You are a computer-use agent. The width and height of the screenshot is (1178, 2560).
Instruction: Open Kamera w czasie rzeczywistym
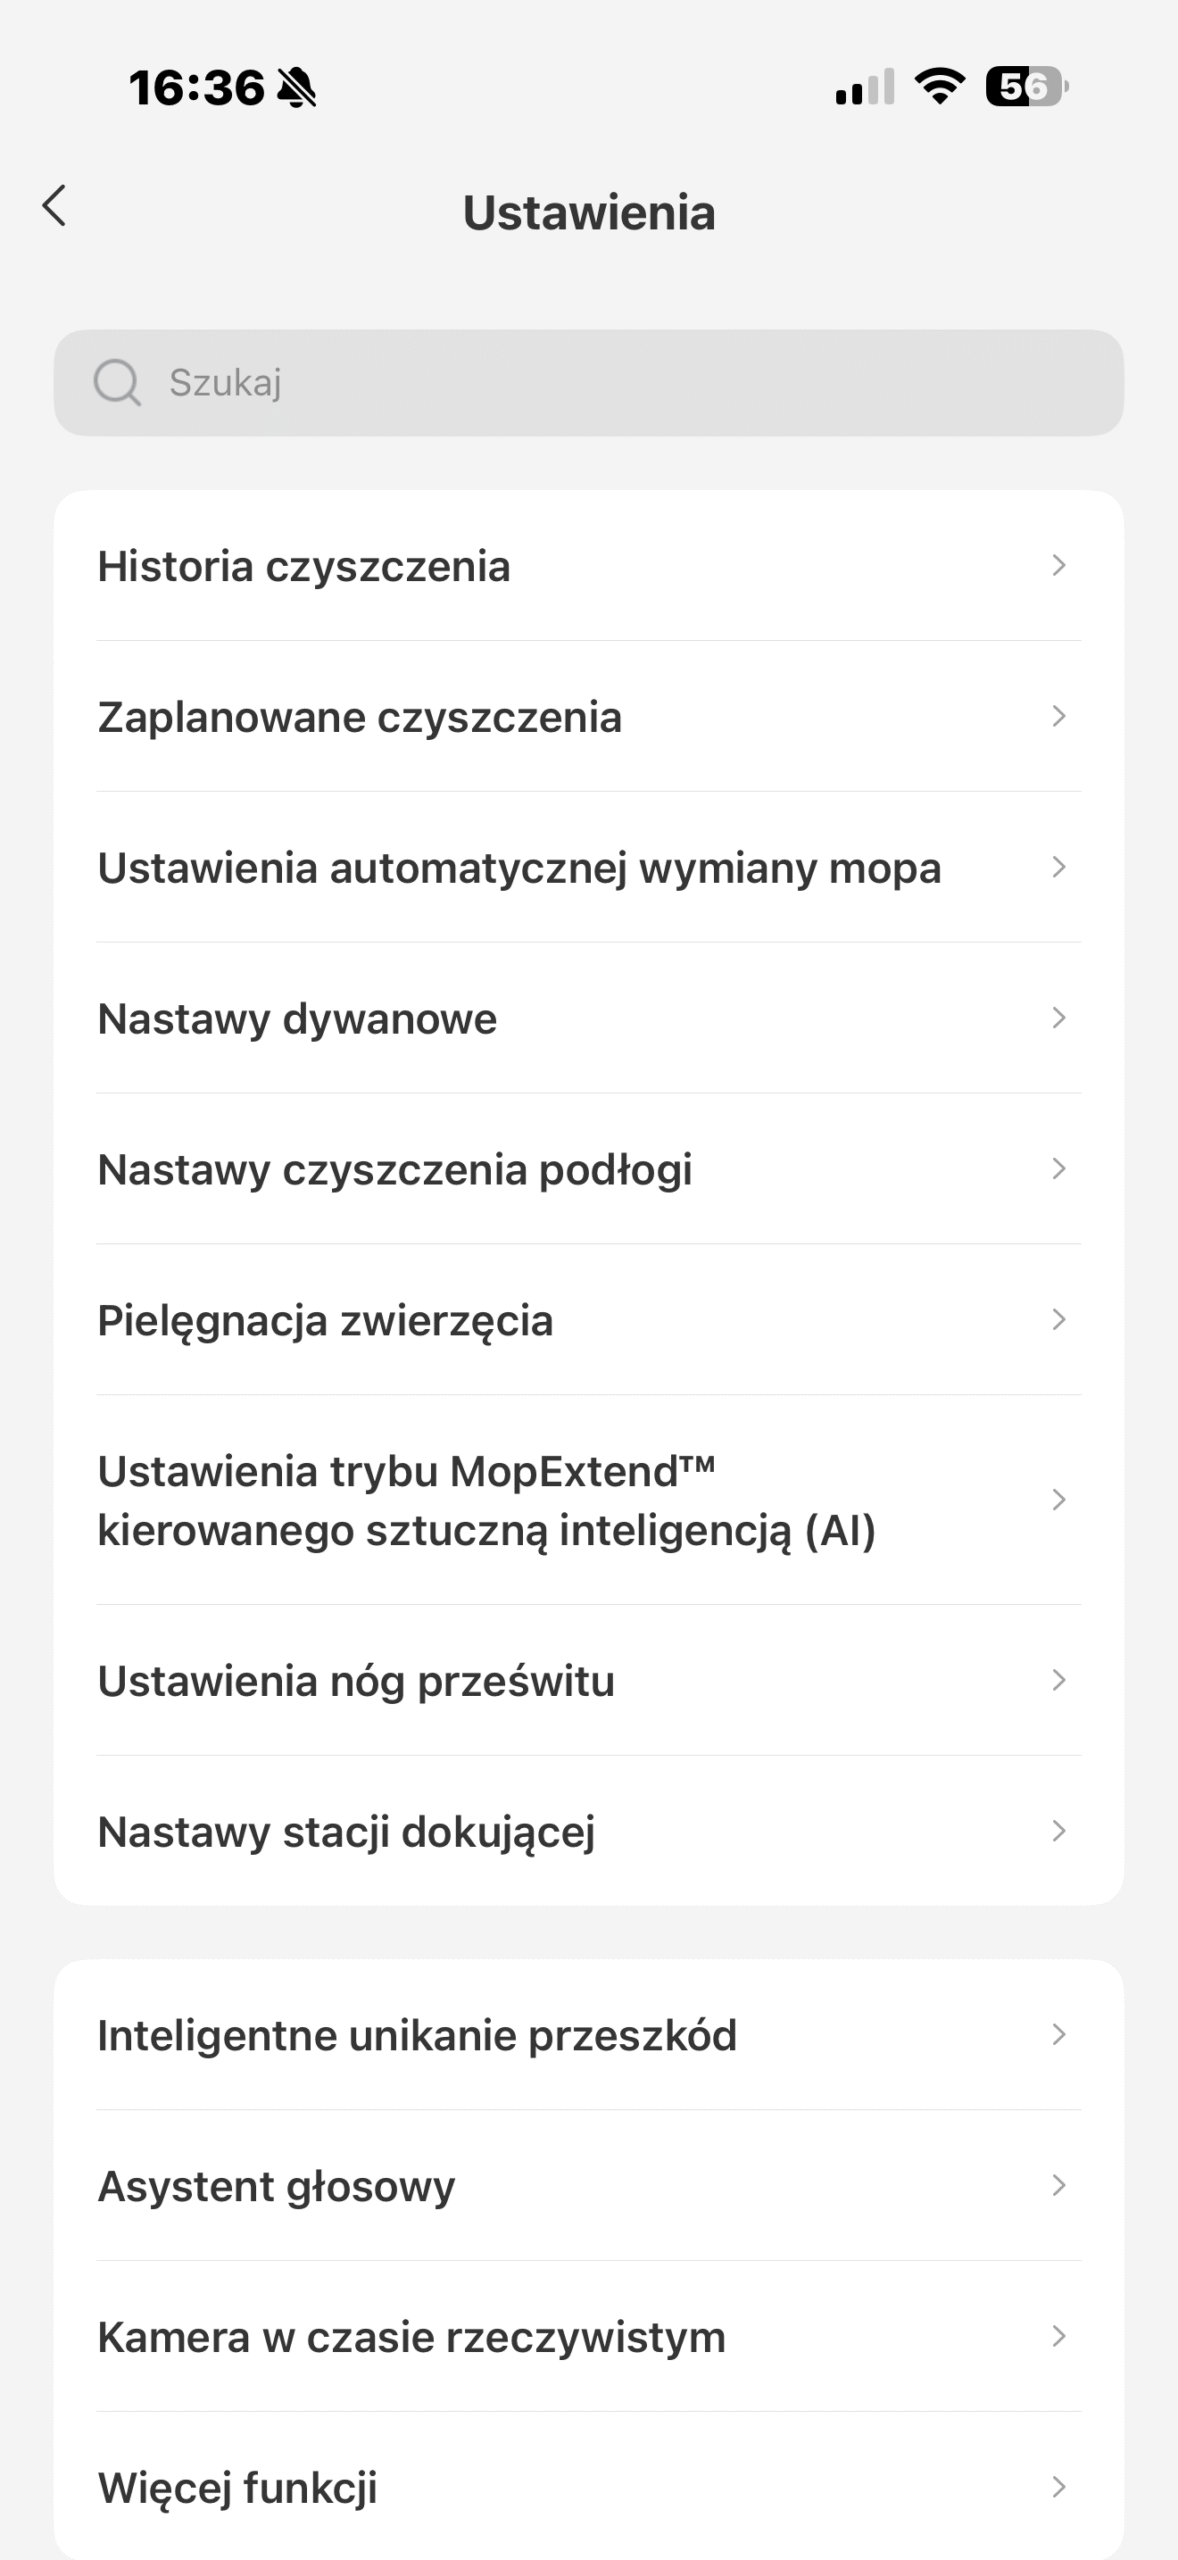pyautogui.click(x=411, y=2337)
